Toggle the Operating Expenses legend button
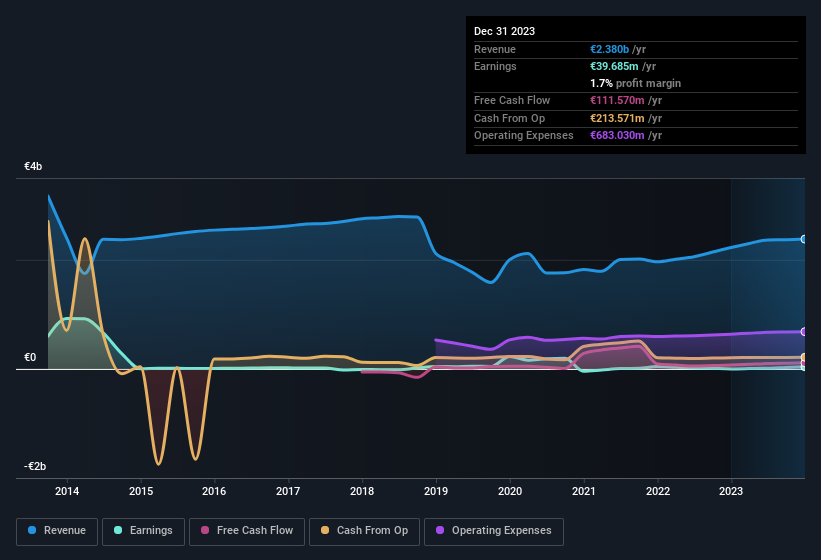Viewport: 821px width, 560px height. coord(494,531)
